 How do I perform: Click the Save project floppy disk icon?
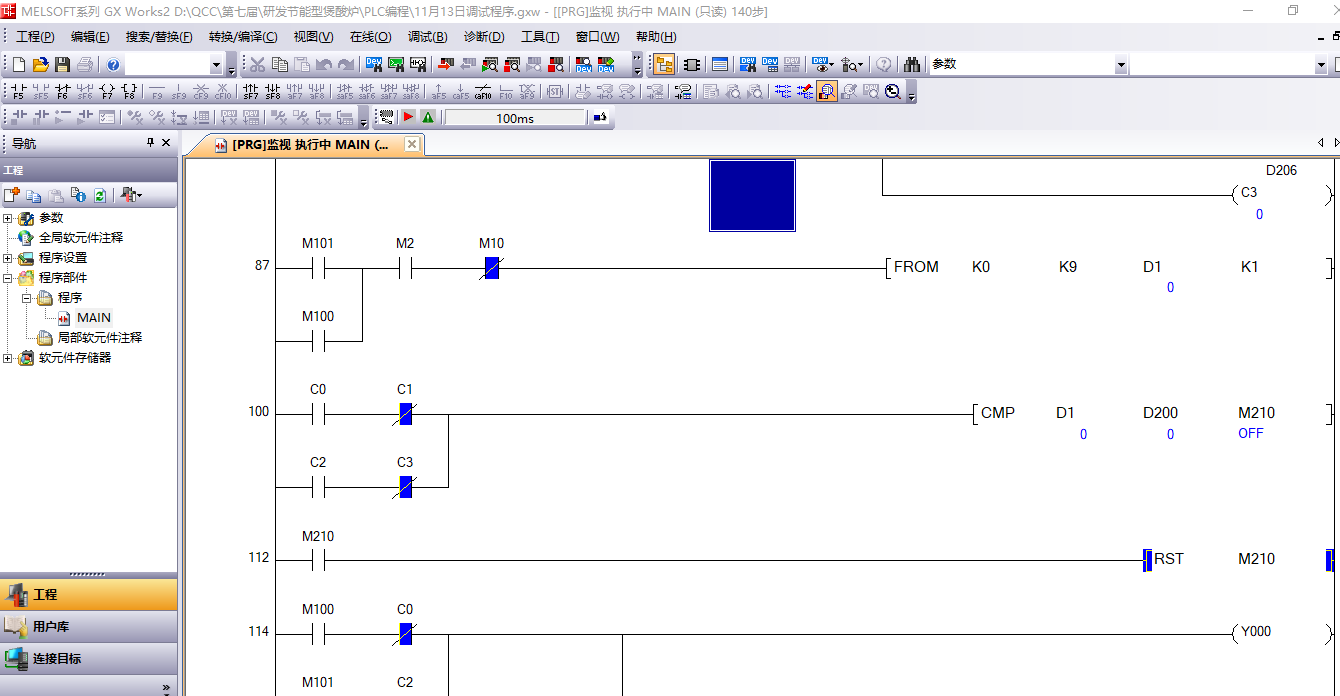pos(62,65)
